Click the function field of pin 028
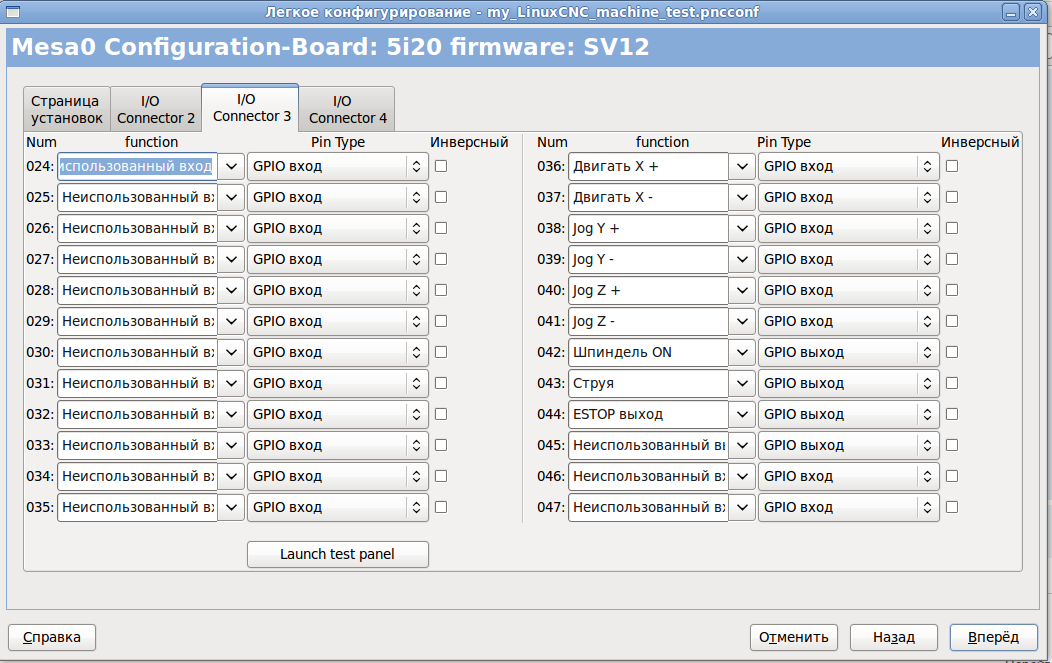The height and width of the screenshot is (663, 1052). tap(137, 291)
